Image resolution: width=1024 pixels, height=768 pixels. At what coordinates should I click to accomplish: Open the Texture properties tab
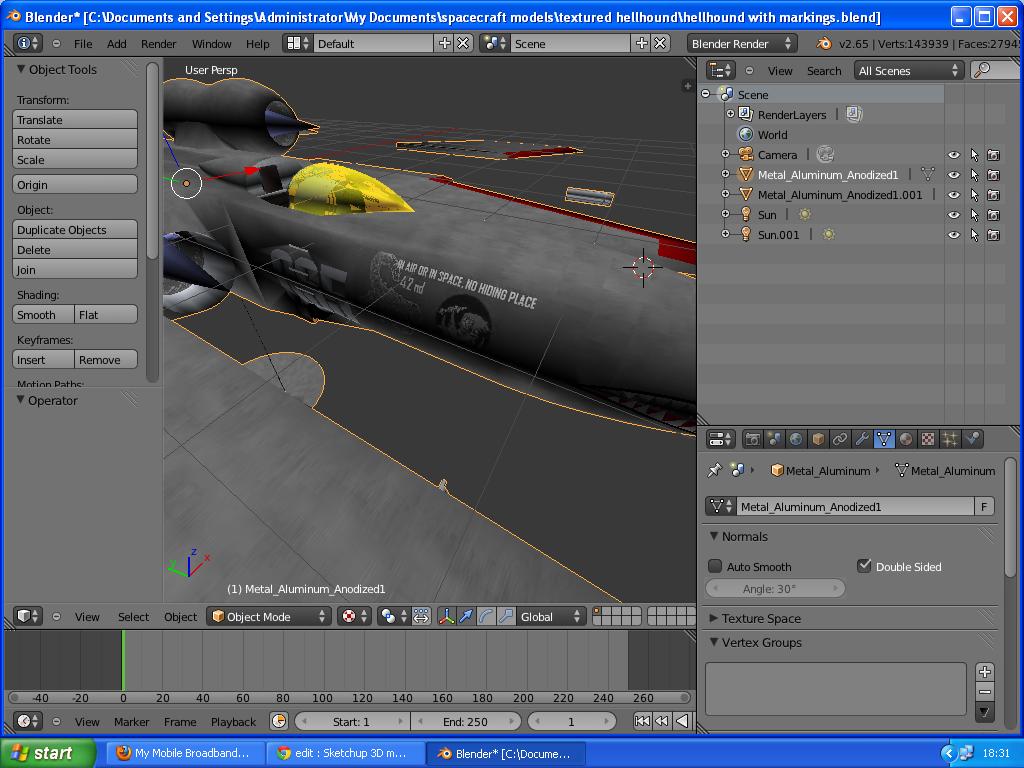tap(929, 438)
